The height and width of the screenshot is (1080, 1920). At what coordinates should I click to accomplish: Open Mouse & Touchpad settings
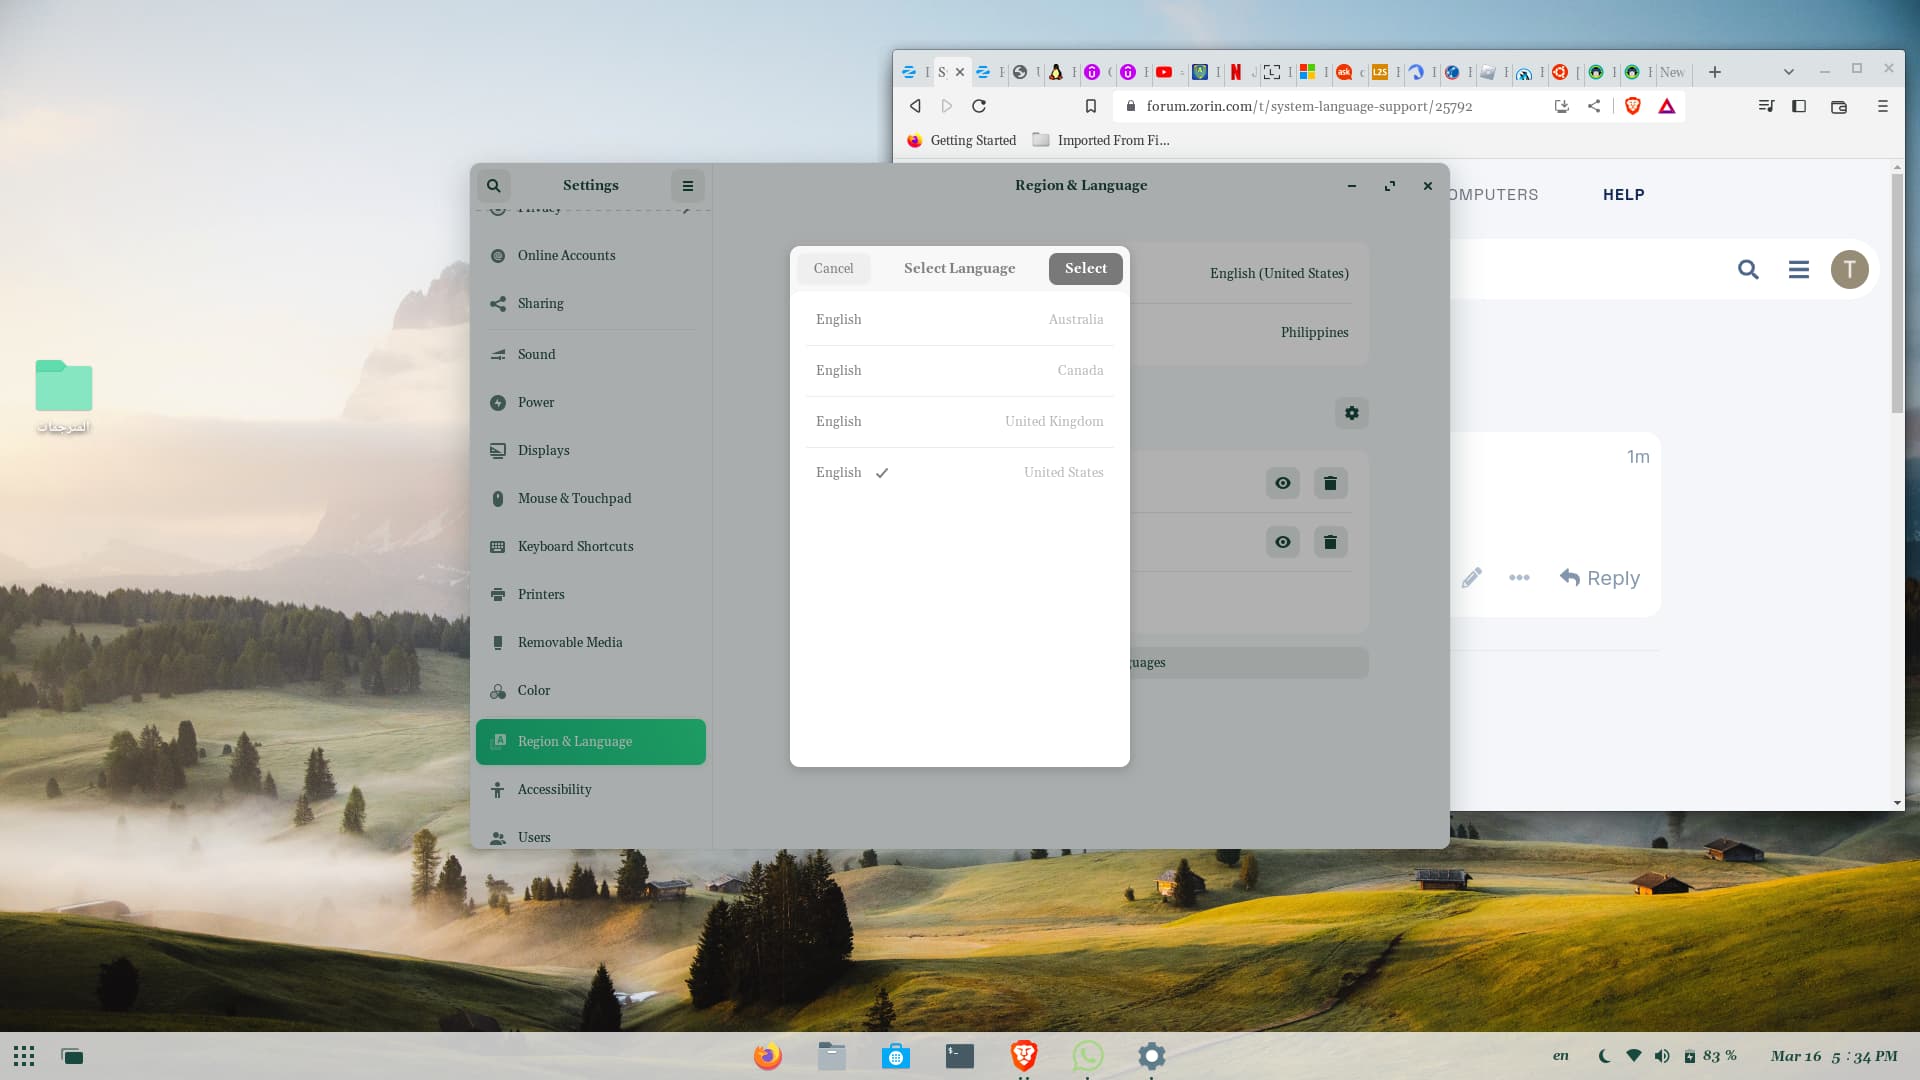pyautogui.click(x=590, y=499)
